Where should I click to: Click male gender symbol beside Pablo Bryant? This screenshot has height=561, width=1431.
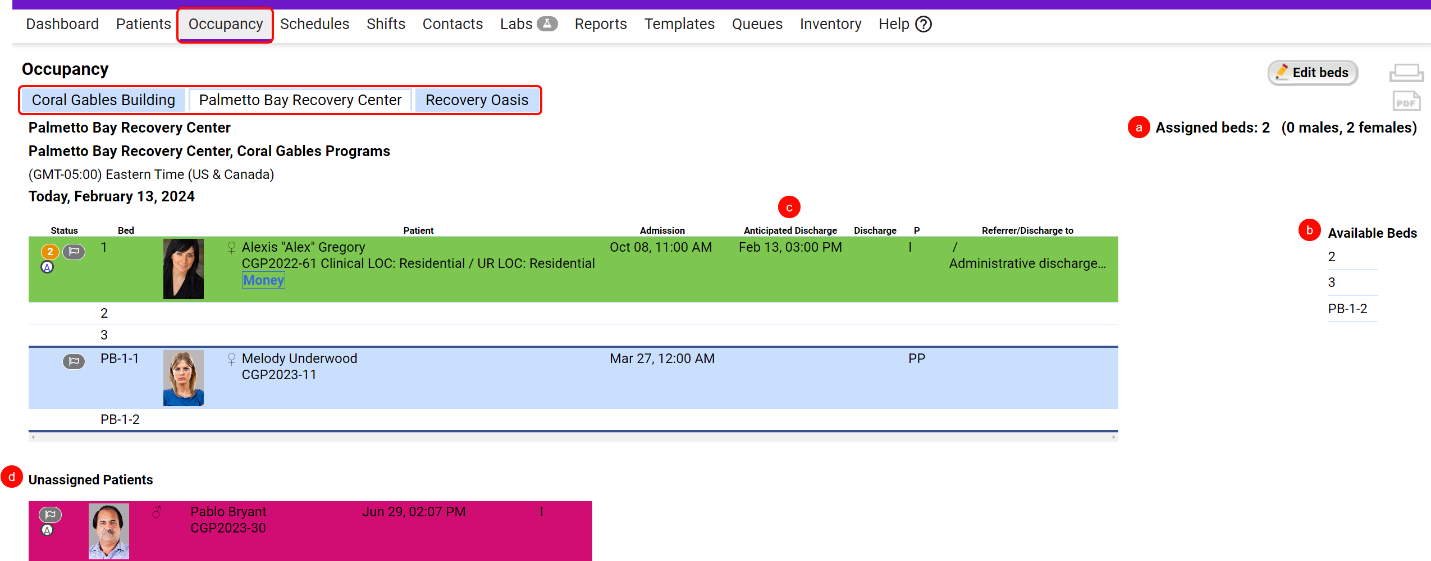[156, 512]
